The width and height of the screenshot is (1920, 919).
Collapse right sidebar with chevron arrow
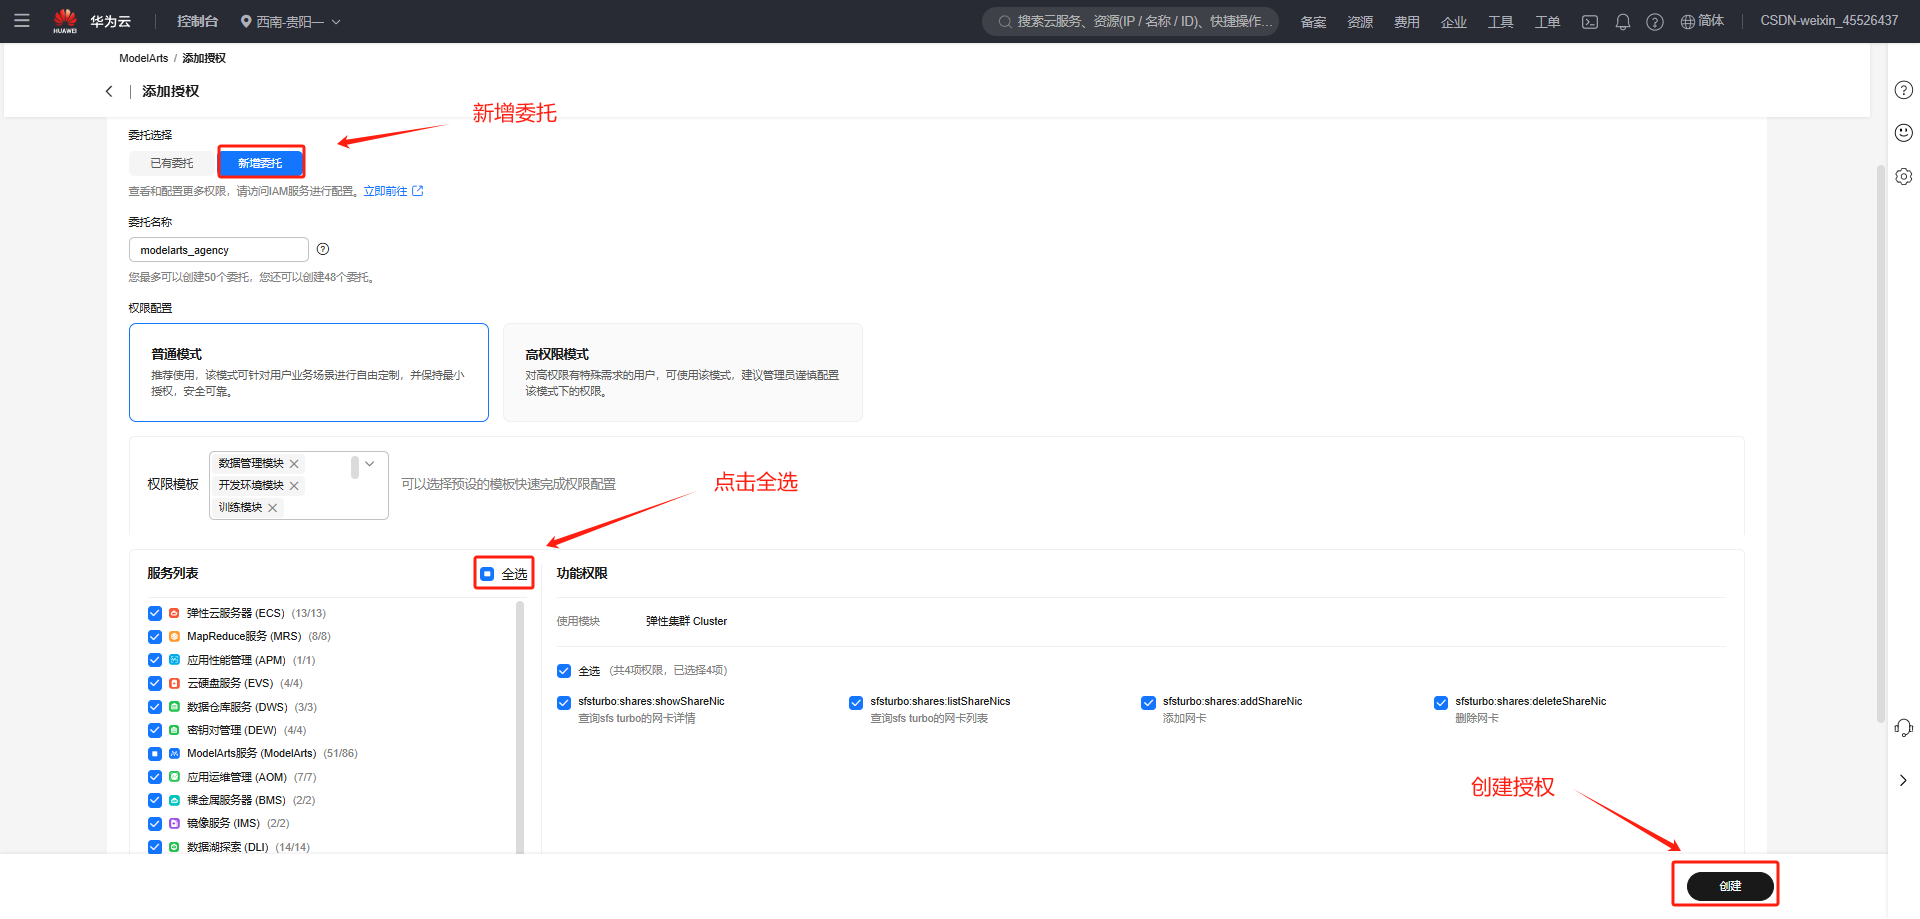coord(1903,780)
